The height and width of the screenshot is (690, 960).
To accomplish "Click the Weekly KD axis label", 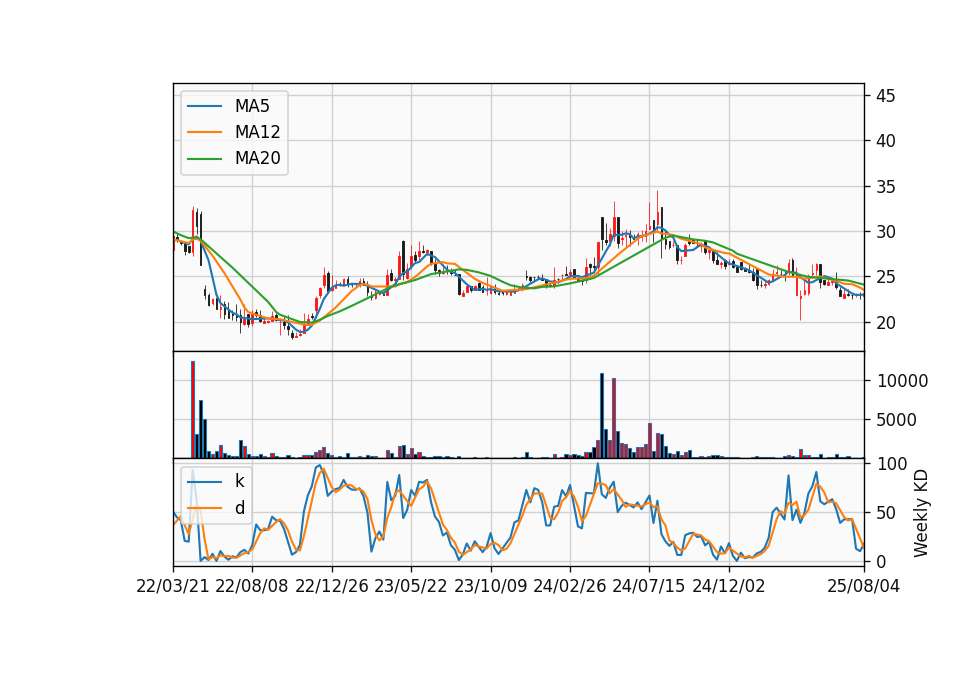I will pyautogui.click(x=920, y=513).
